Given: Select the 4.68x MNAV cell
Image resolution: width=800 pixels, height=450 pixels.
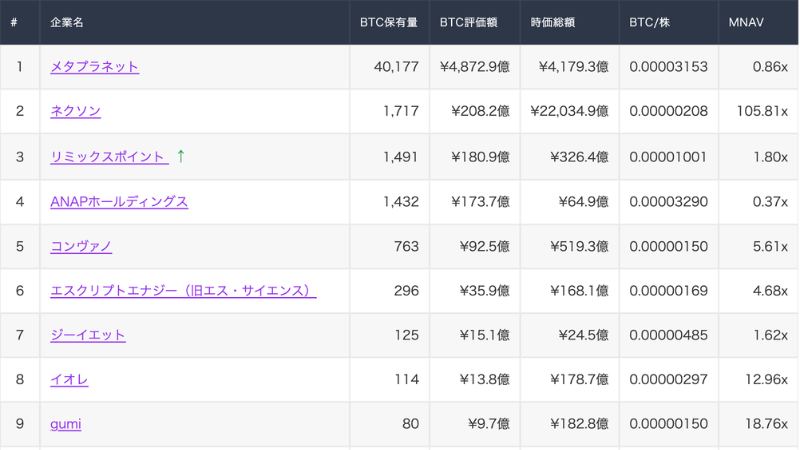Looking at the screenshot, I should coord(758,291).
